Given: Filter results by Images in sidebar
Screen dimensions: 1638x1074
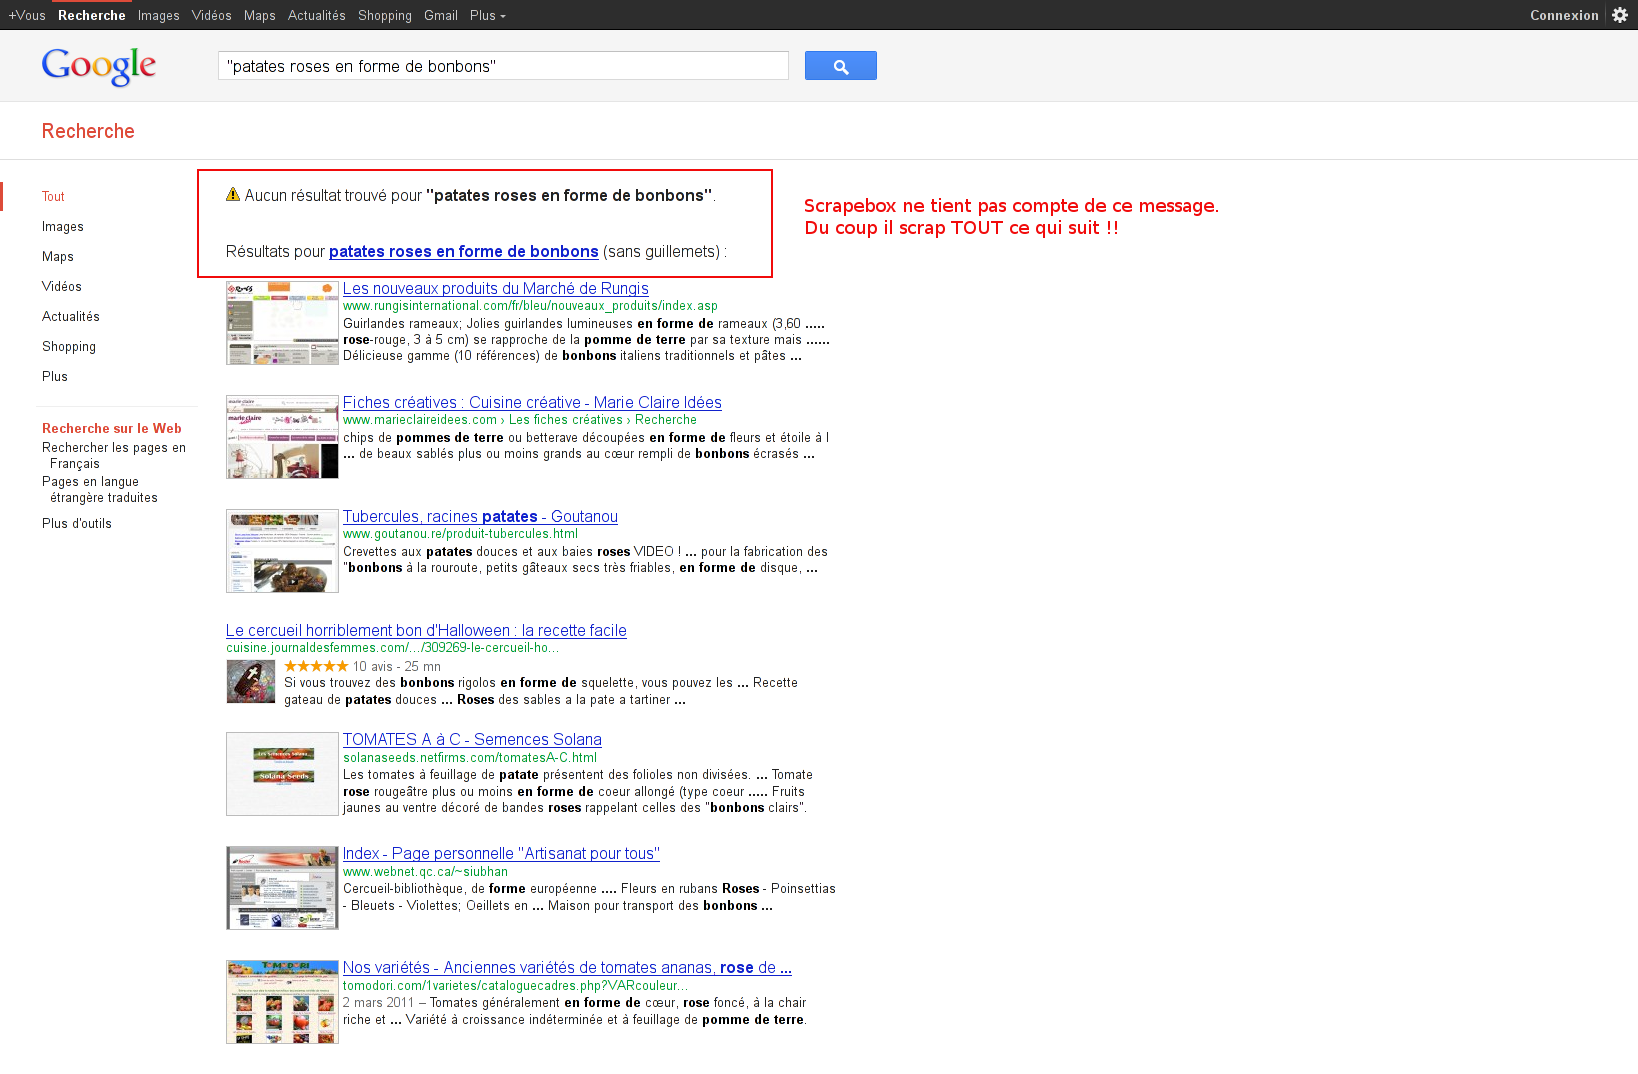Looking at the screenshot, I should 63,227.
